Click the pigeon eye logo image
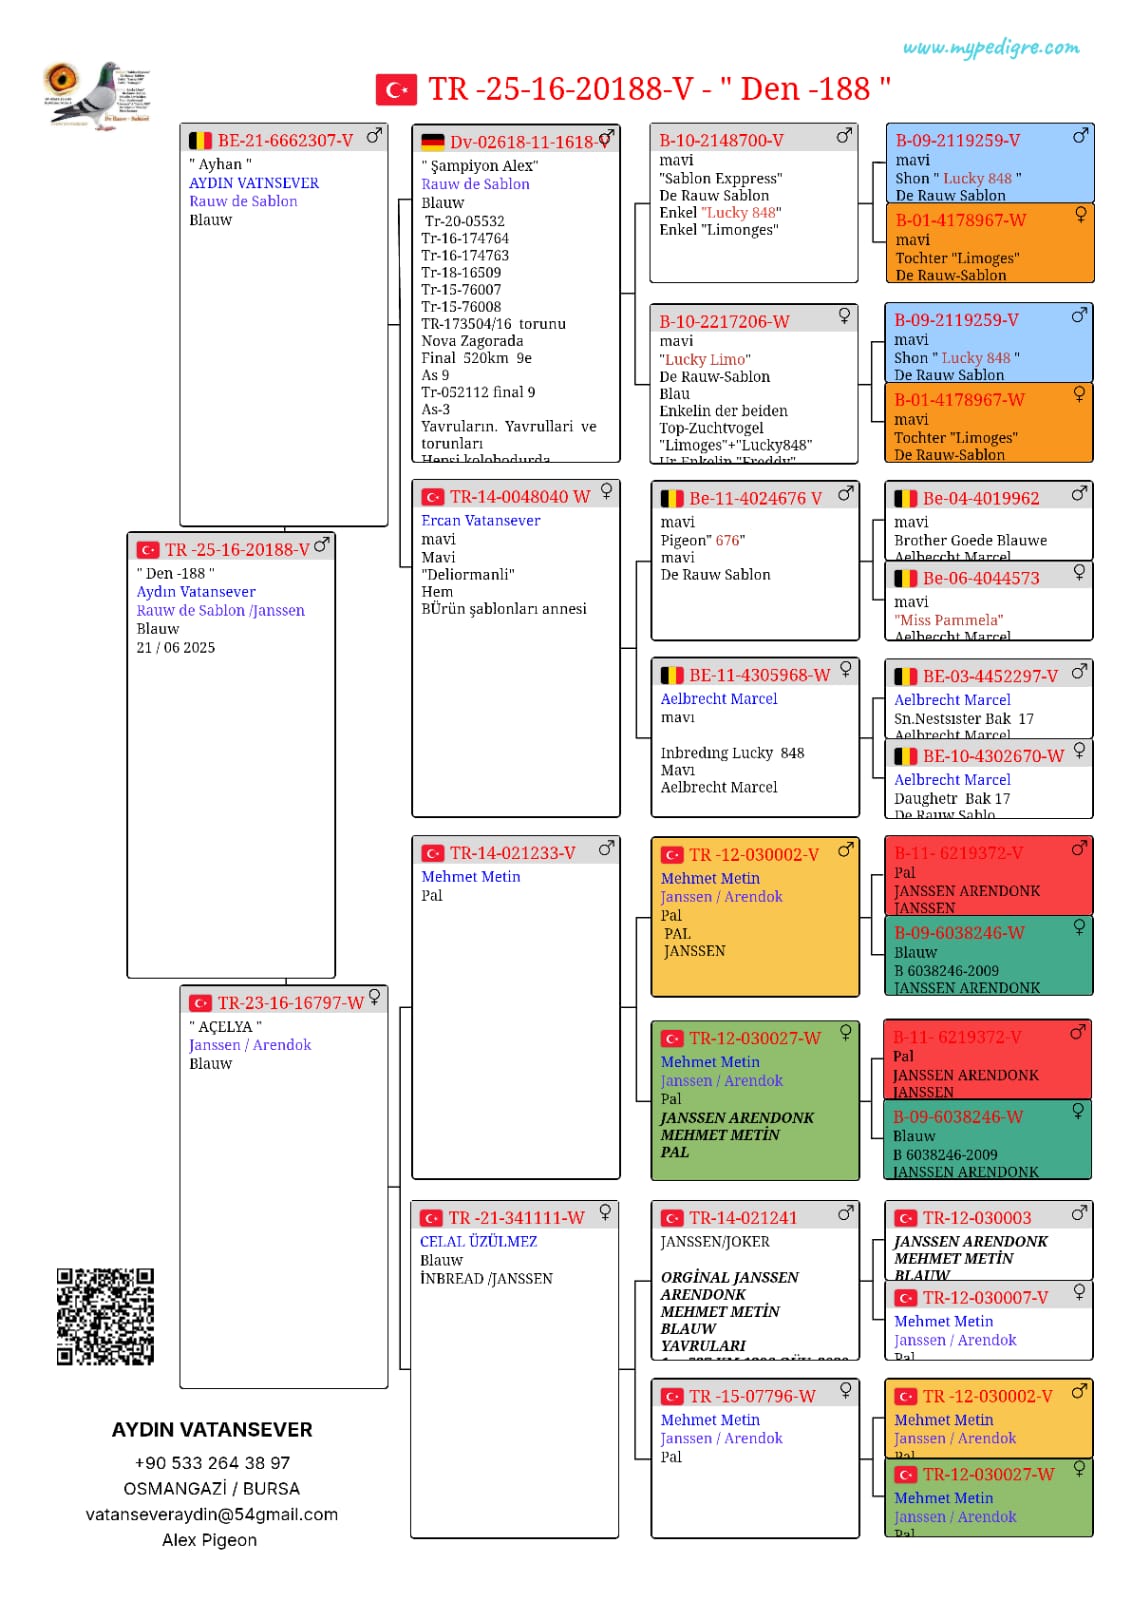Image resolution: width=1131 pixels, height=1600 pixels. pos(97,95)
